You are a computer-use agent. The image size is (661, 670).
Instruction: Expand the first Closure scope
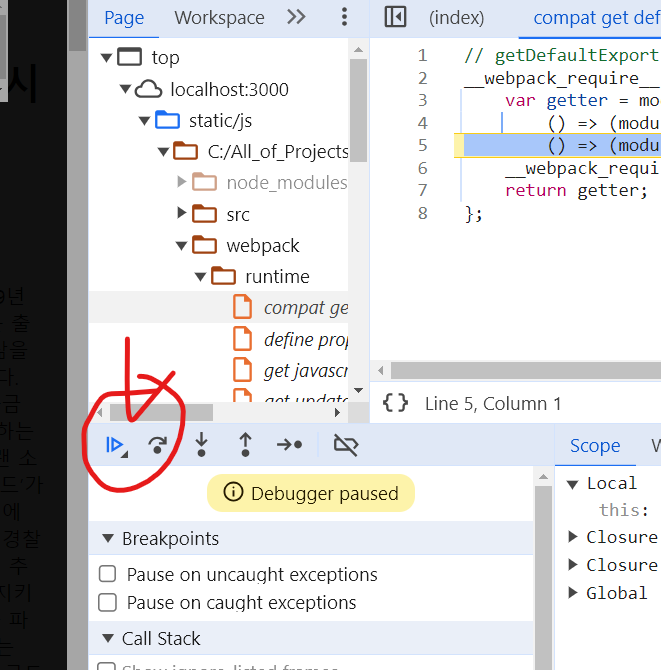click(573, 536)
